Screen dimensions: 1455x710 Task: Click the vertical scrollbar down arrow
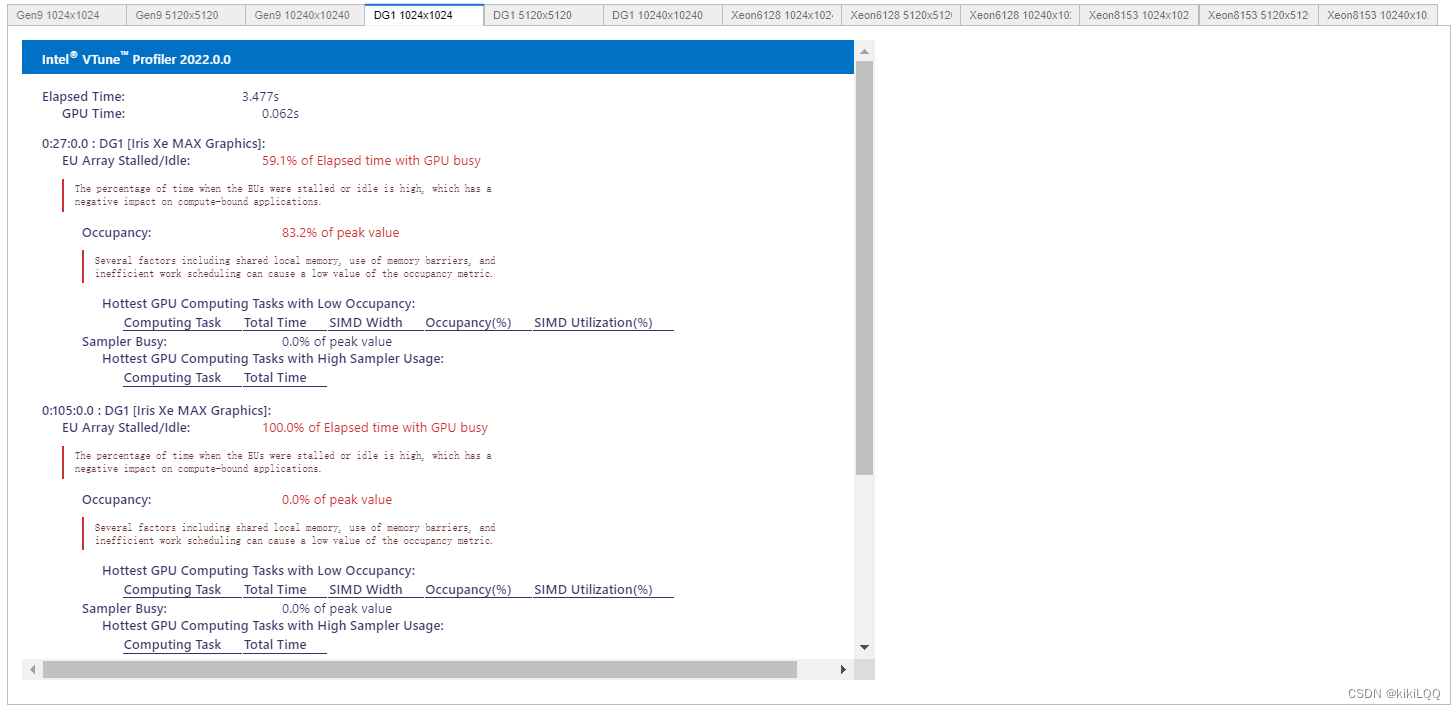click(865, 648)
